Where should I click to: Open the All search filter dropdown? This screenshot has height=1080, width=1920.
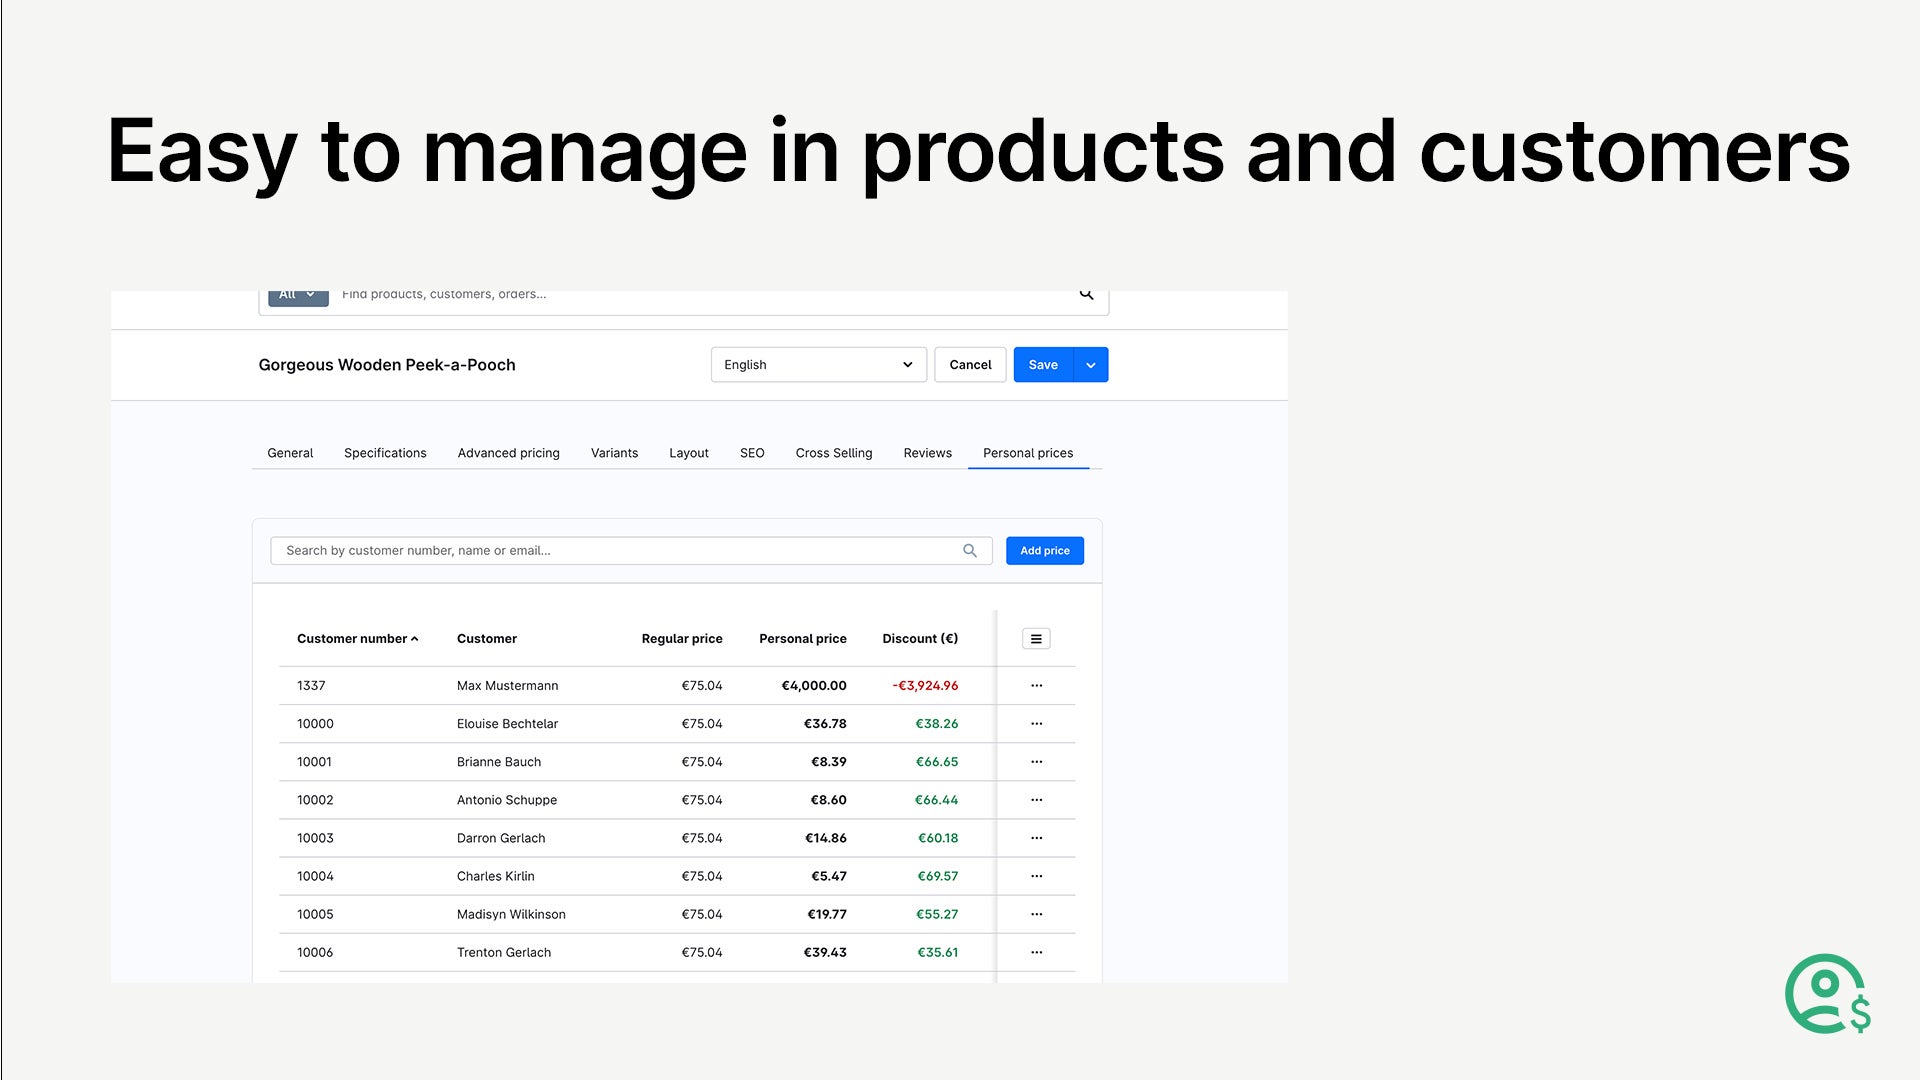click(298, 296)
